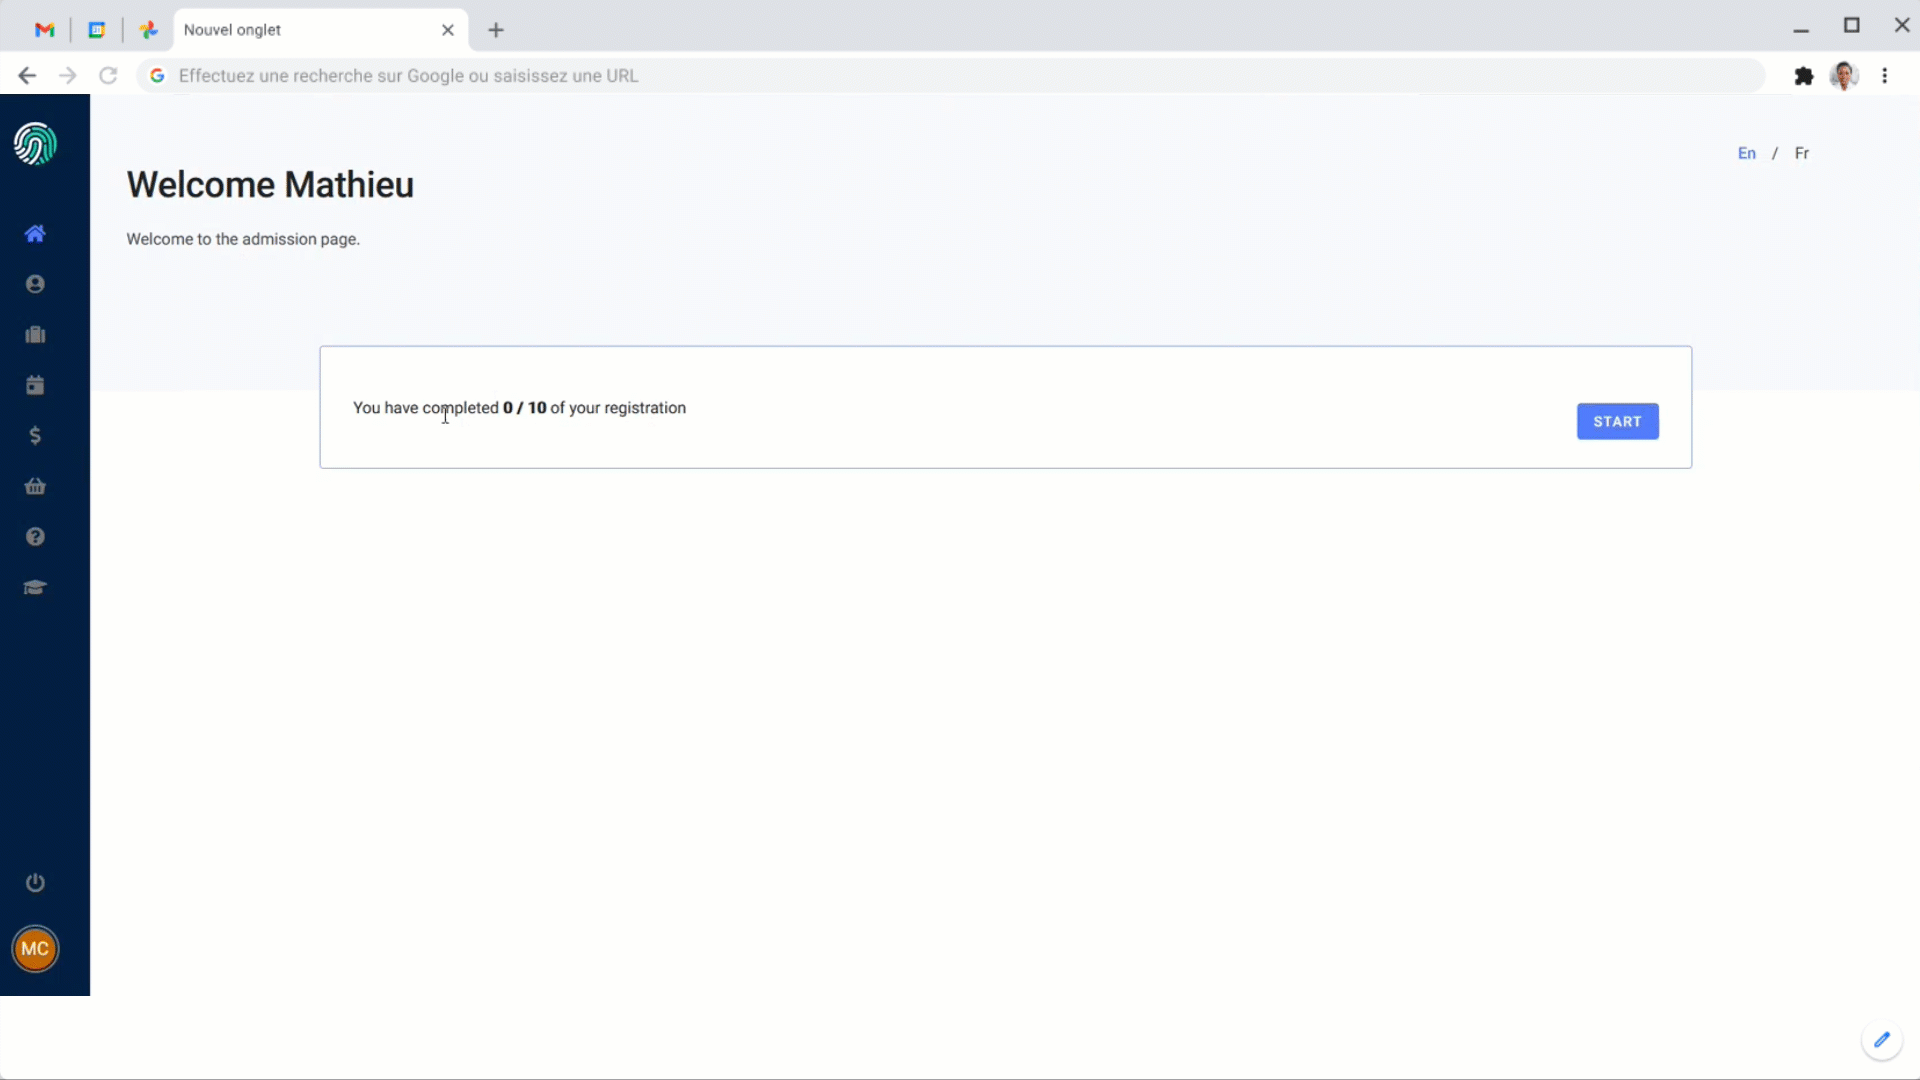The height and width of the screenshot is (1080, 1920).
Task: Click the fingerprint logo in sidebar
Action: pyautogui.click(x=35, y=144)
